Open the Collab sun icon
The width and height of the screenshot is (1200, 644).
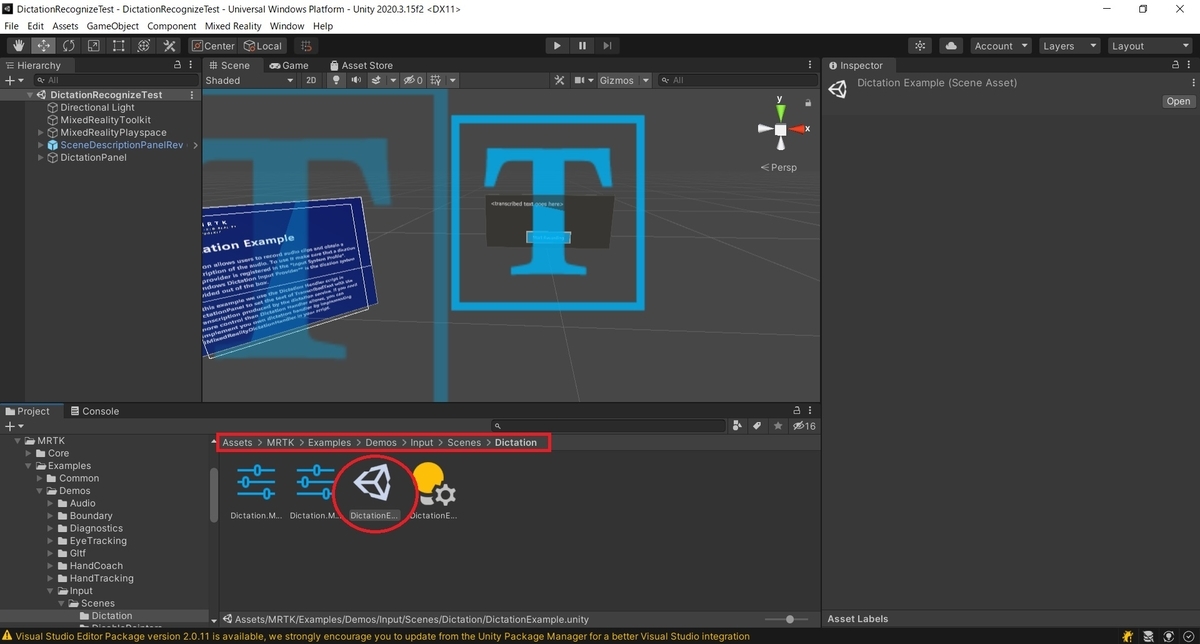[x=921, y=46]
